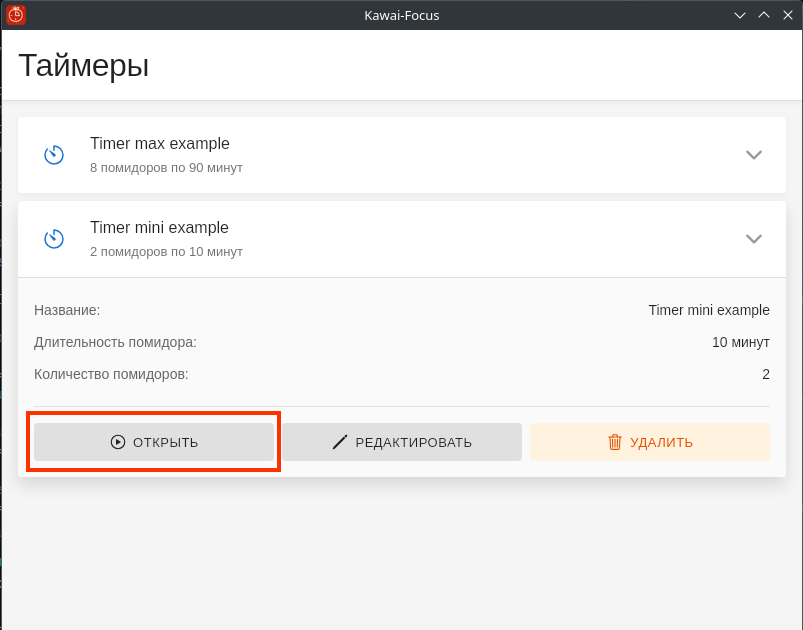Click the orange trash icon on Удалить

pos(615,442)
